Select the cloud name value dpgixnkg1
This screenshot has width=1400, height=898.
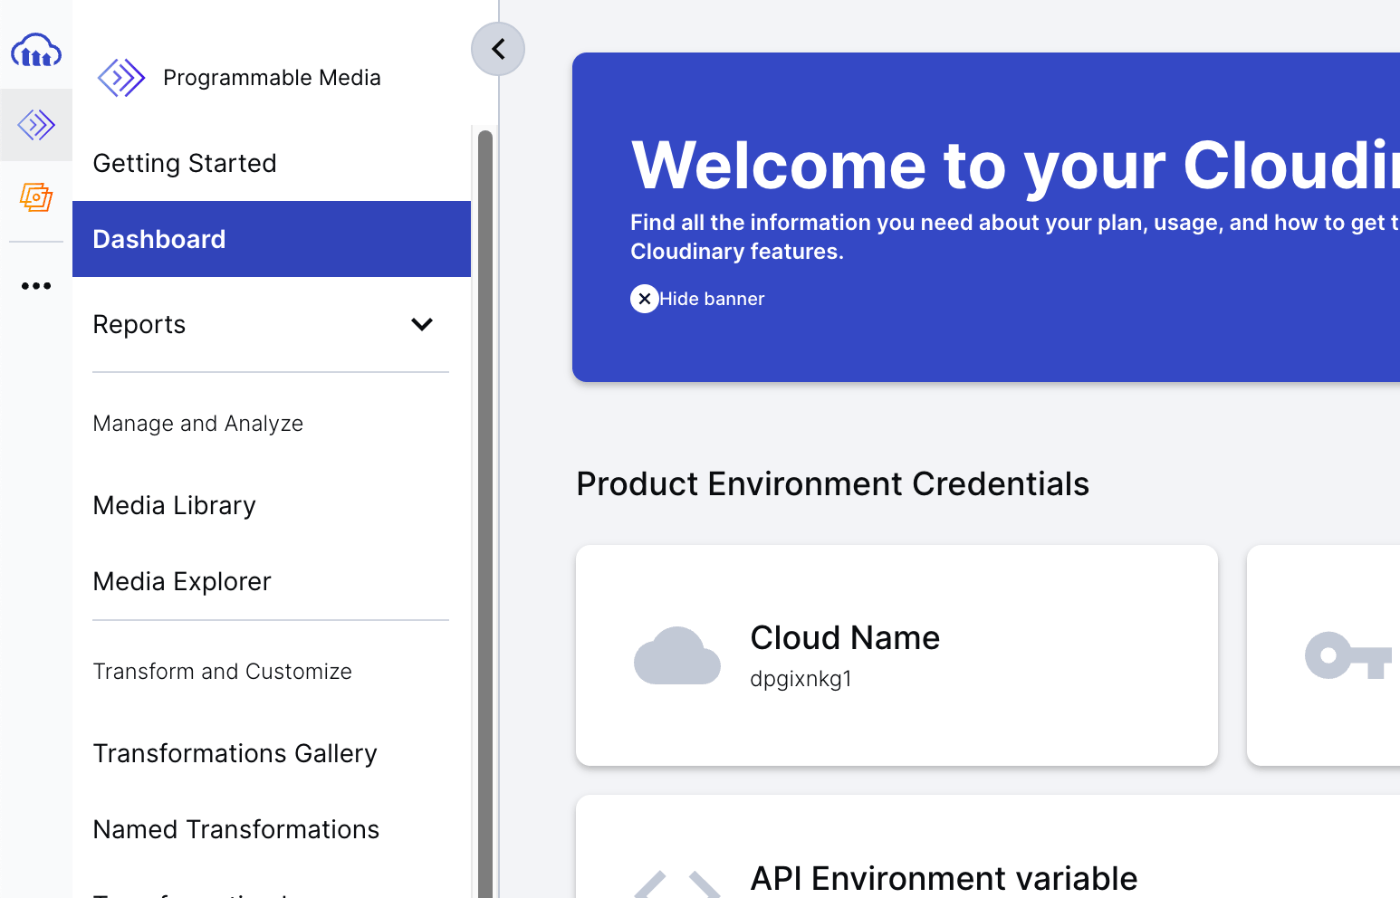coord(801,679)
